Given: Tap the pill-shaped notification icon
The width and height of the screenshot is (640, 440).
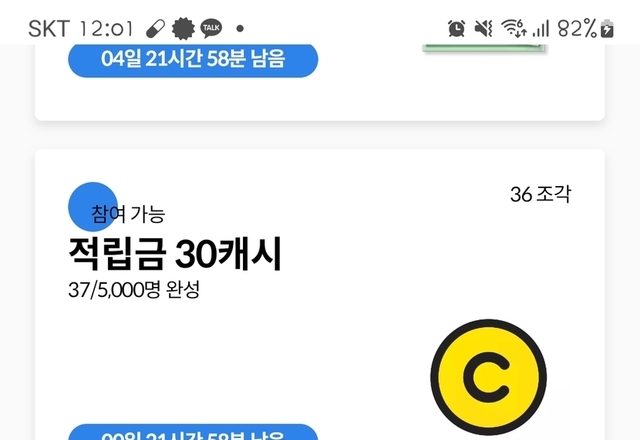Looking at the screenshot, I should [x=156, y=29].
